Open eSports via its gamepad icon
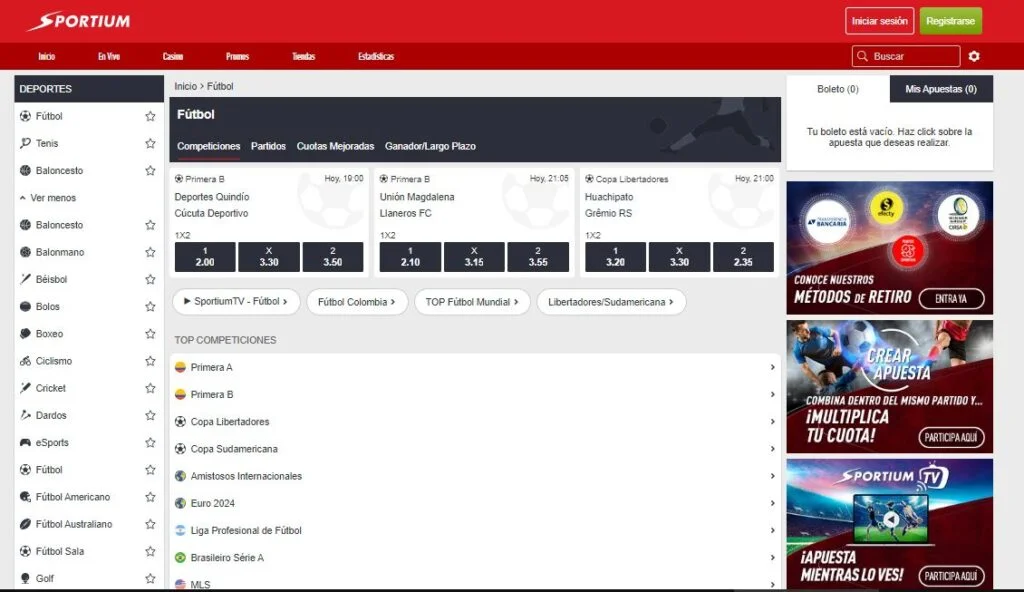 point(26,443)
